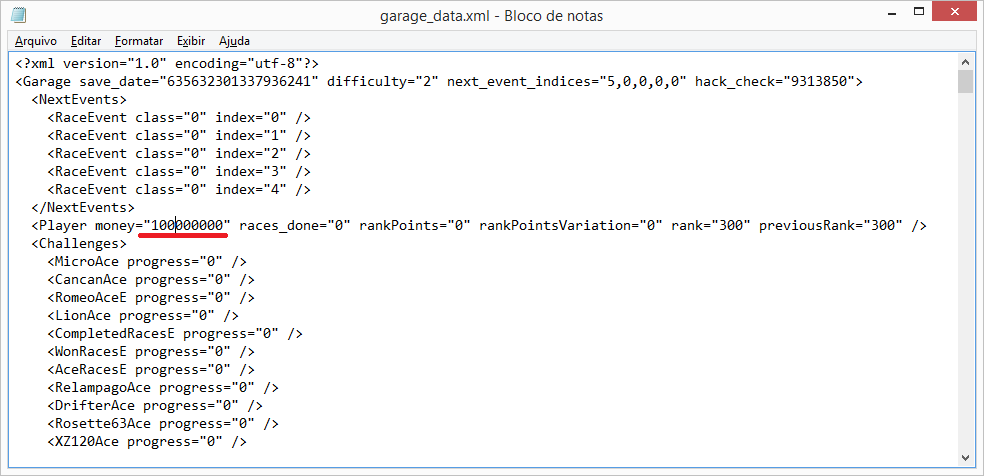Place cursor in the hack_check value 9313850
The image size is (984, 476).
[823, 82]
